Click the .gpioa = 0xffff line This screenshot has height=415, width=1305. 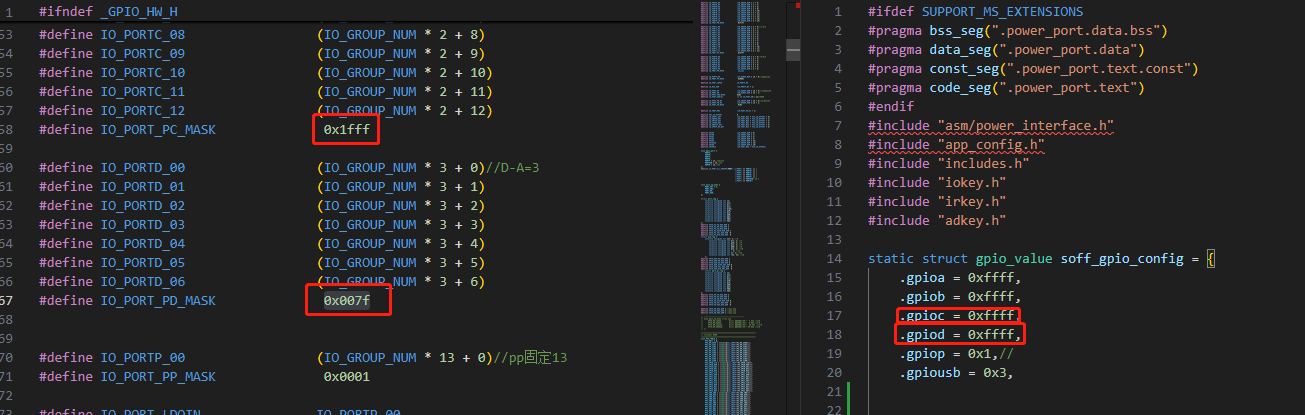[960, 278]
